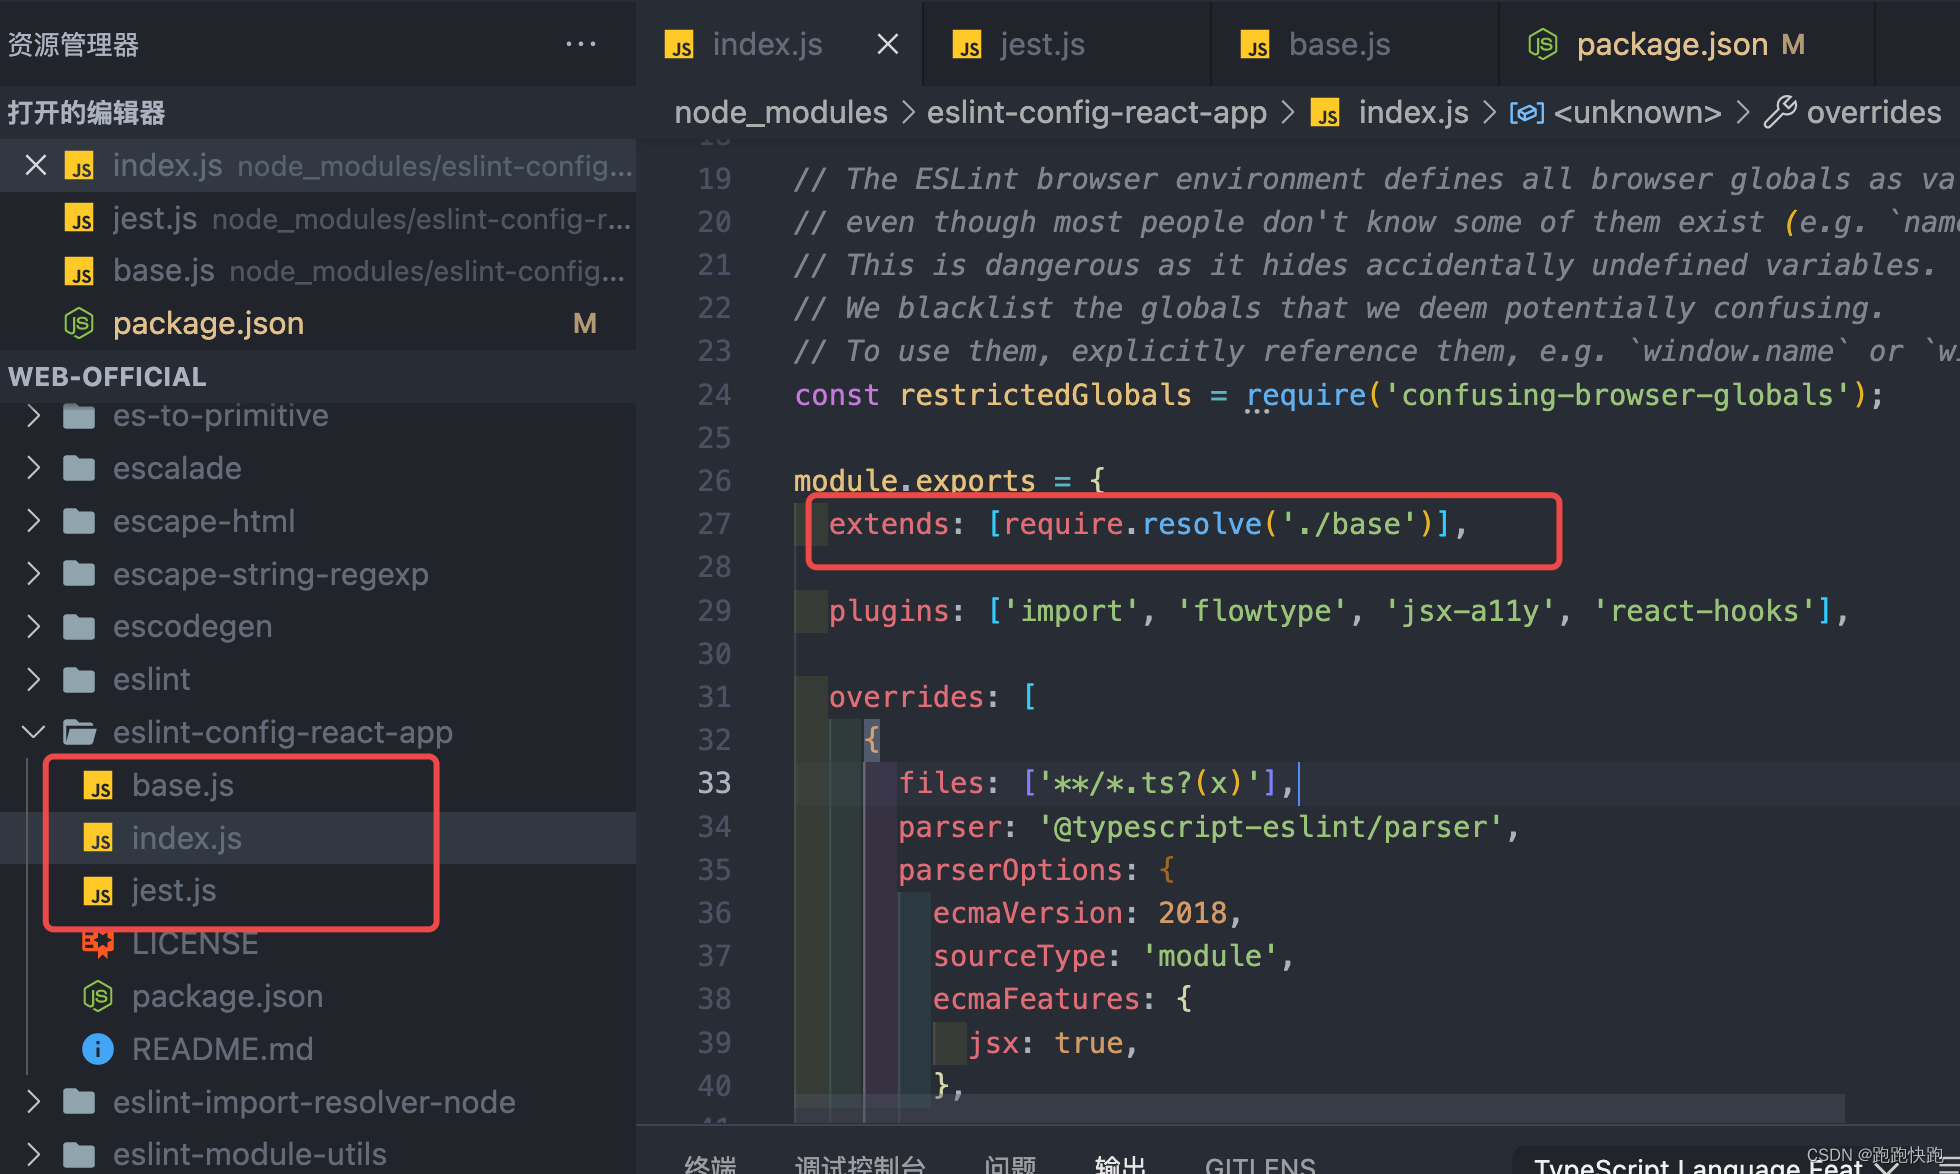This screenshot has height=1174, width=1960.
Task: Open the explorer more actions ellipsis menu
Action: [581, 44]
